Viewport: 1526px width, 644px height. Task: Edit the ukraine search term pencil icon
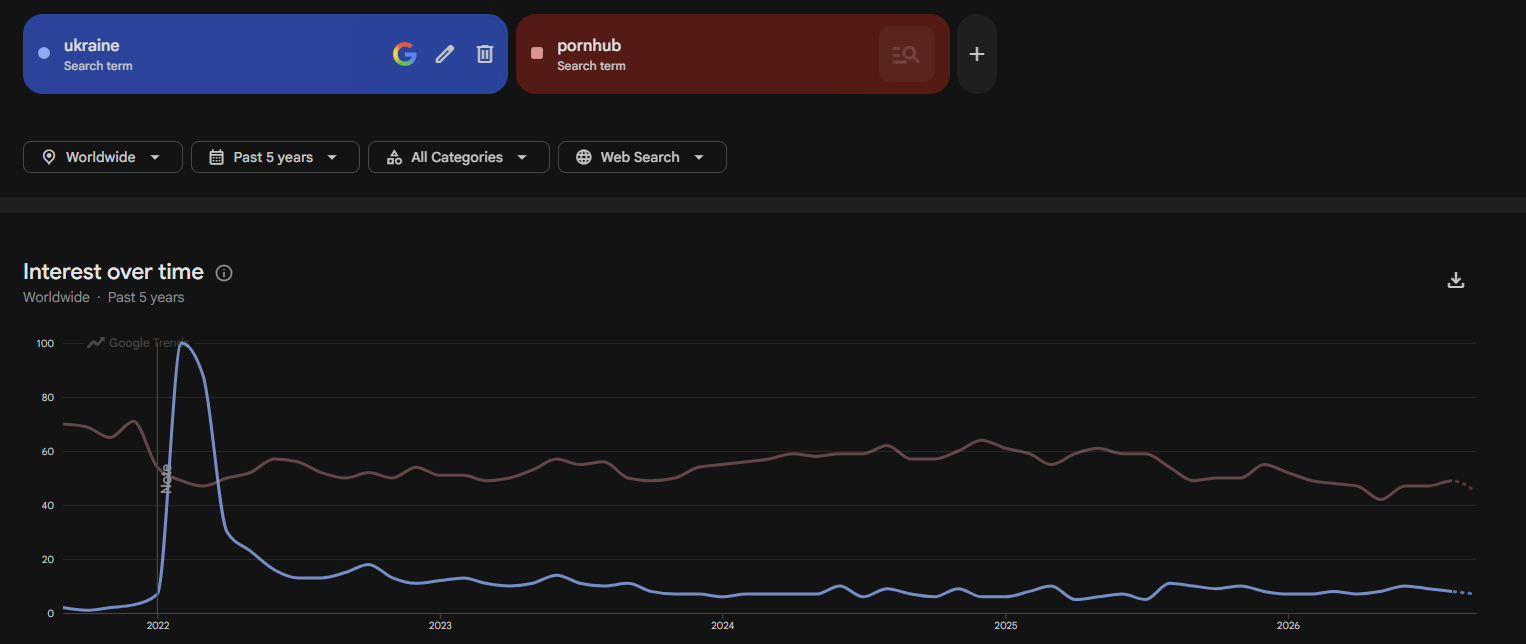point(445,54)
